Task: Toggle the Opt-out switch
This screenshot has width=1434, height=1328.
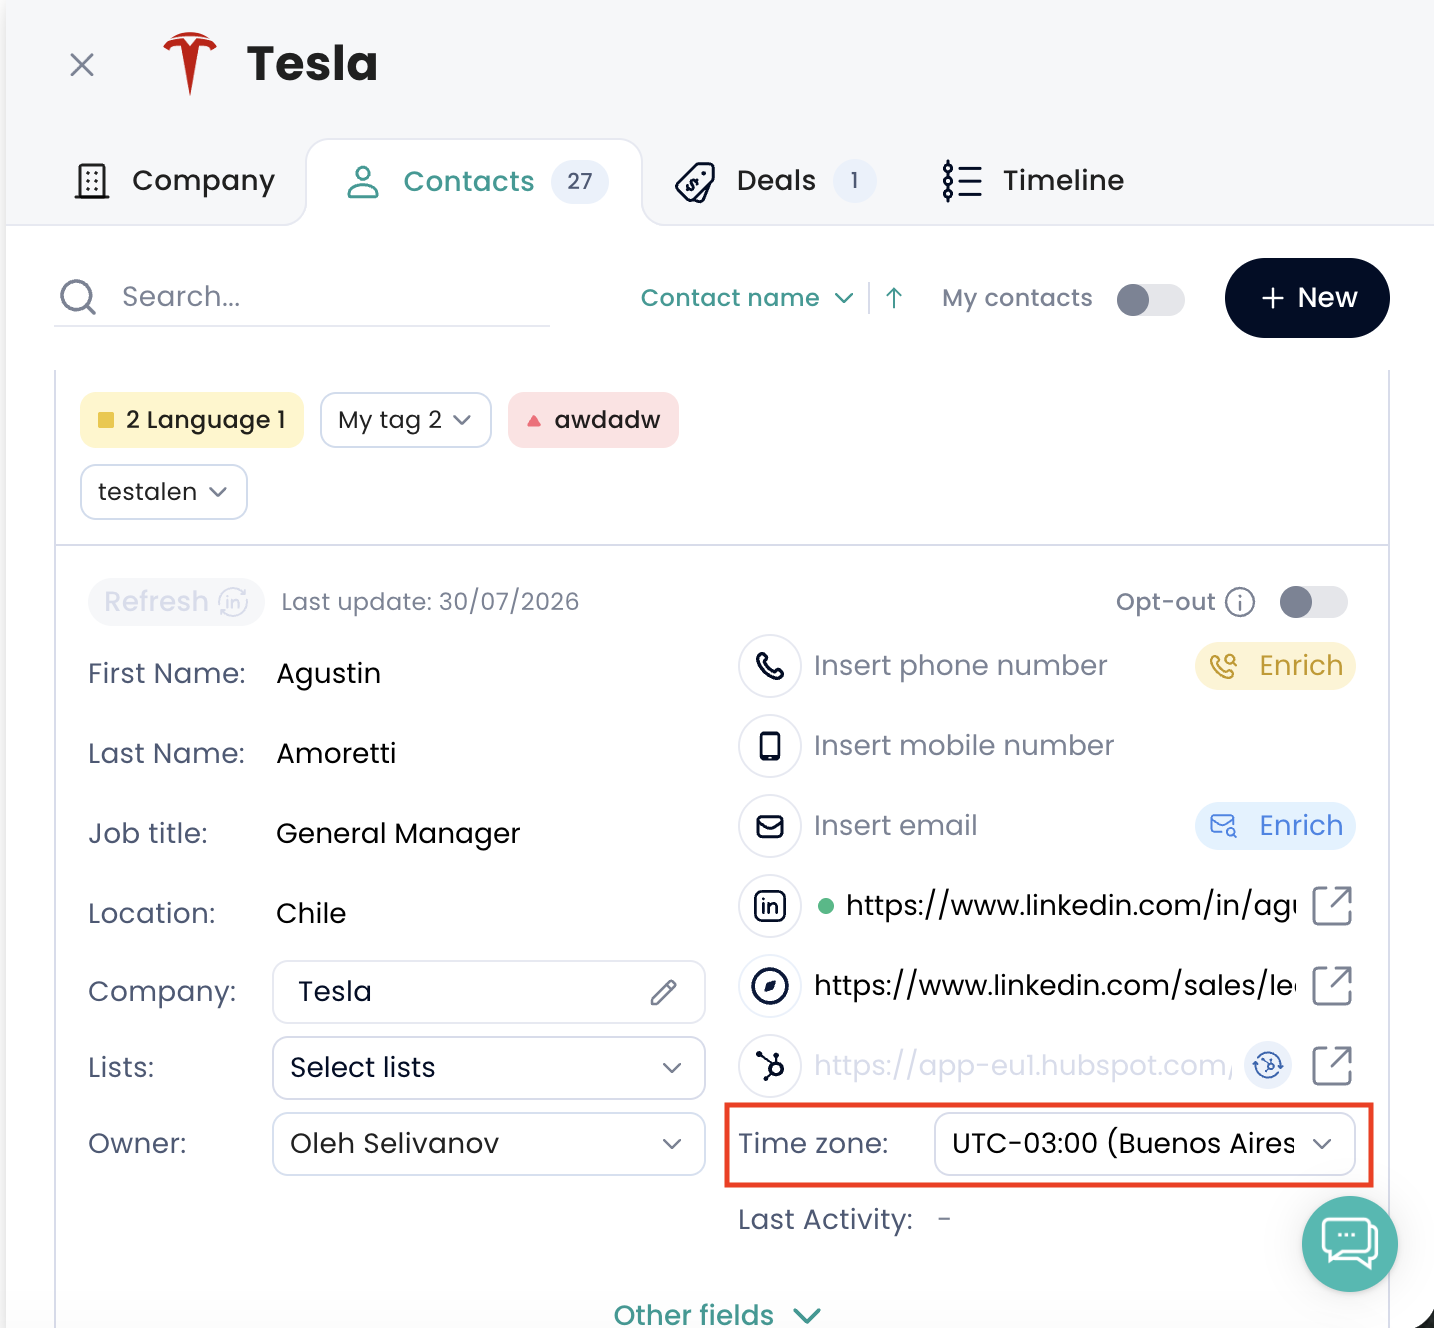Action: pos(1313,602)
